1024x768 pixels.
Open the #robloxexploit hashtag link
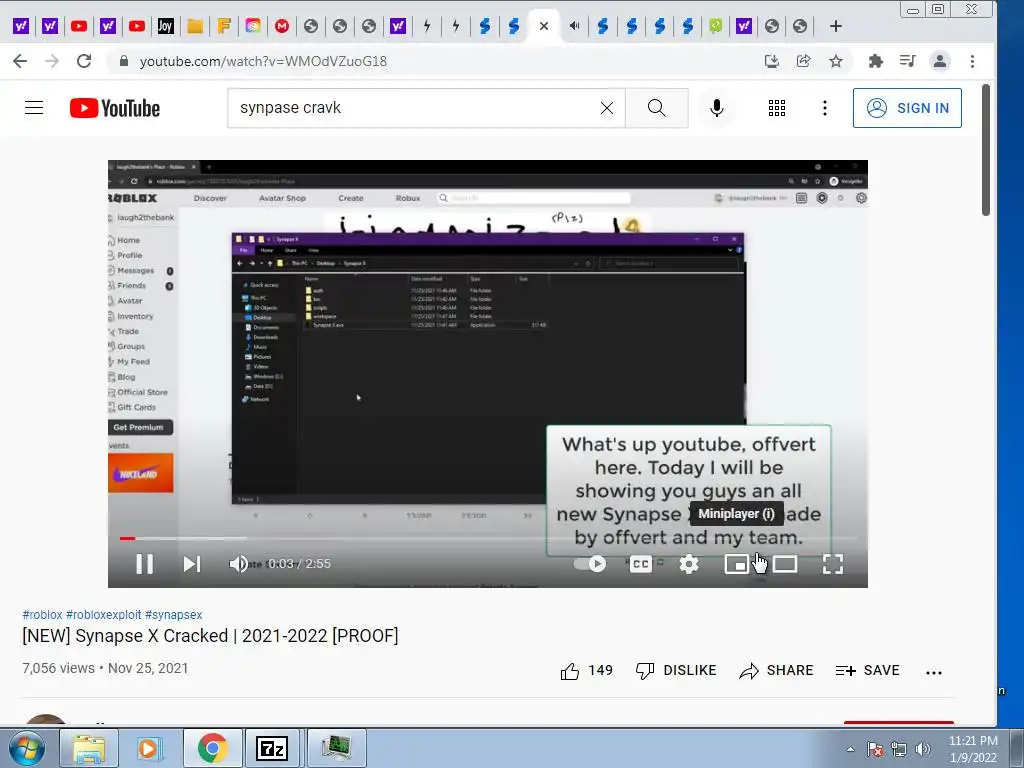point(103,615)
